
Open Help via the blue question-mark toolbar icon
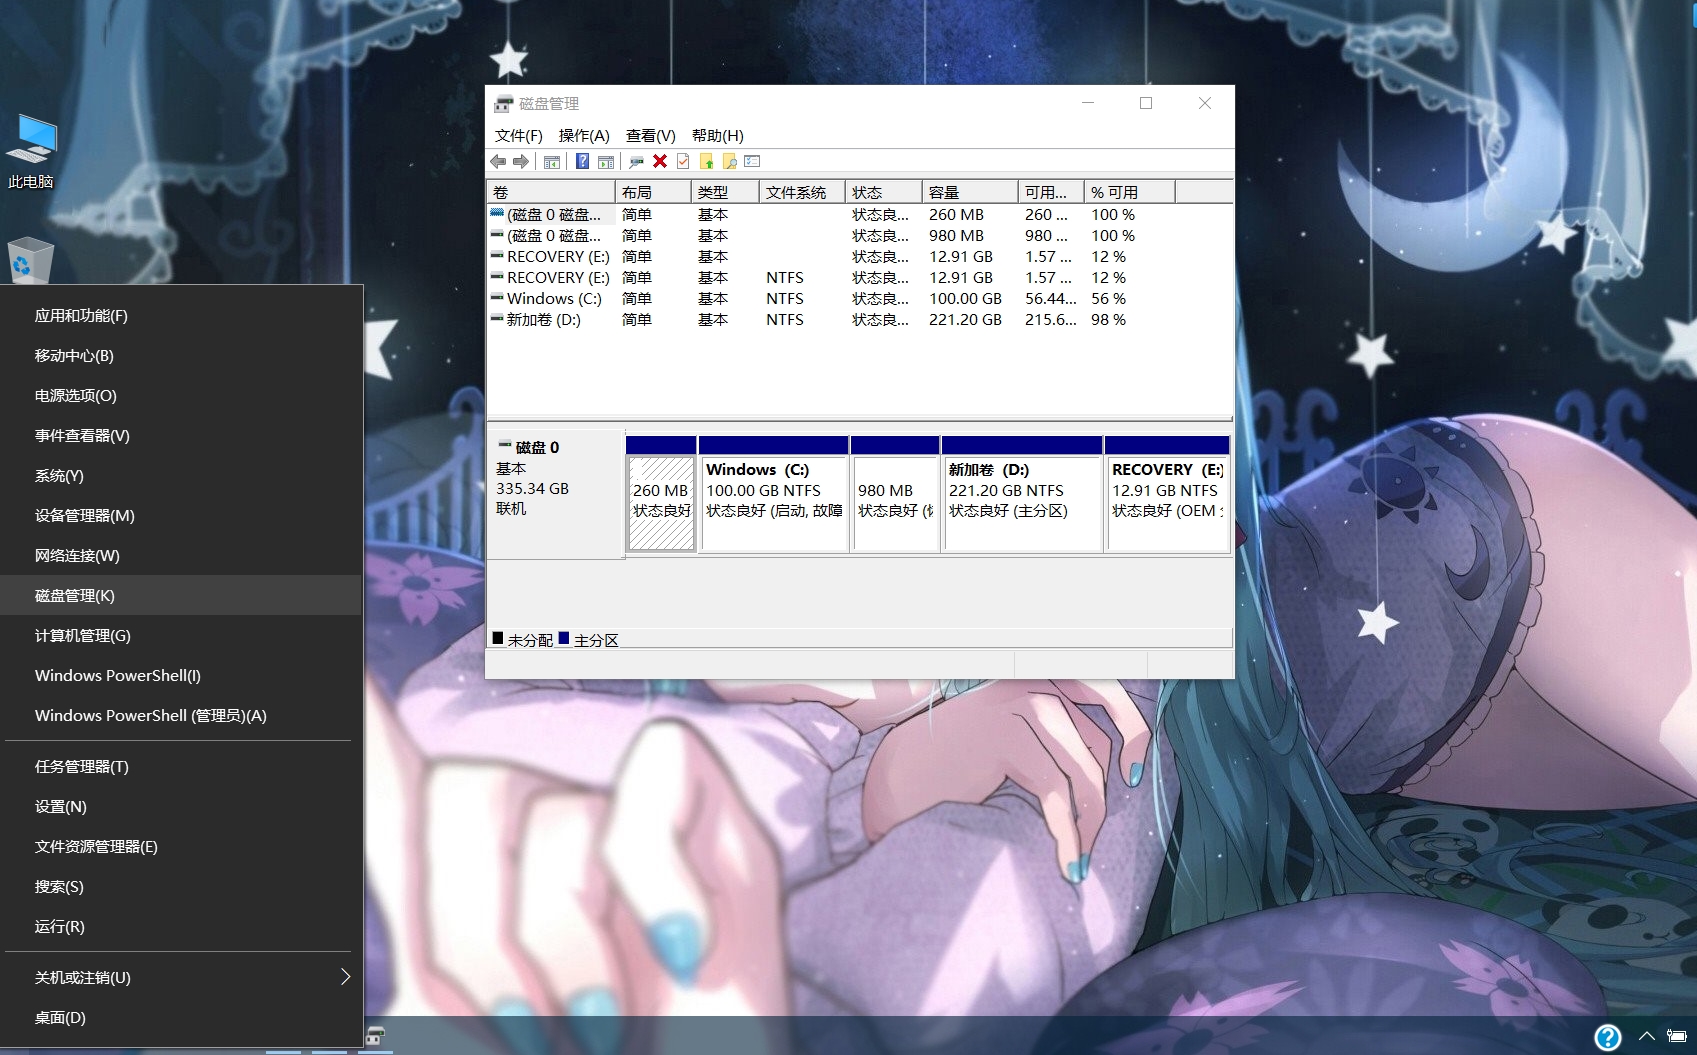(x=582, y=161)
